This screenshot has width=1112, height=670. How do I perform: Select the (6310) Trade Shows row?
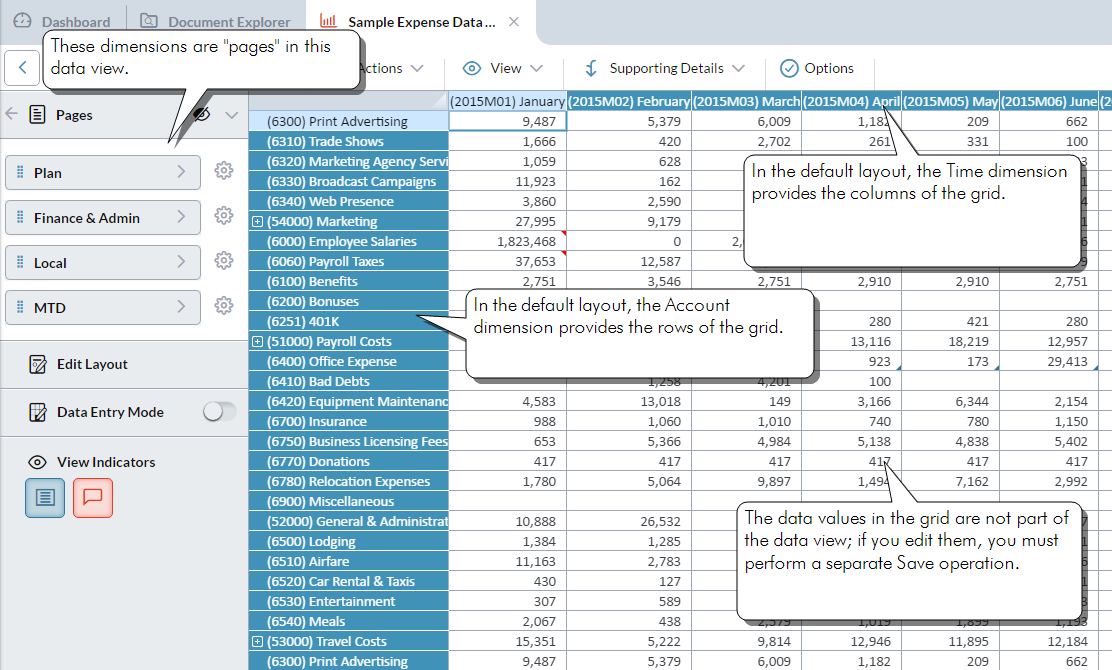click(x=349, y=141)
